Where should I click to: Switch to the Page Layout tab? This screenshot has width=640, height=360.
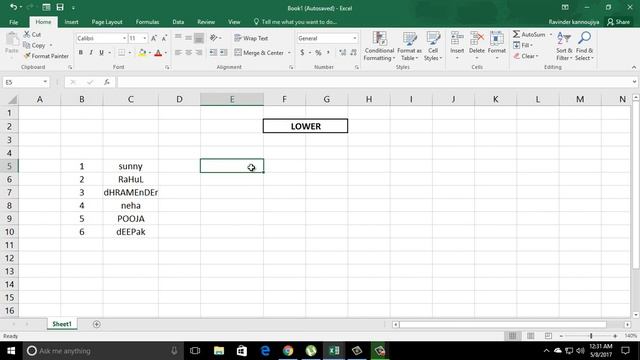(107, 22)
